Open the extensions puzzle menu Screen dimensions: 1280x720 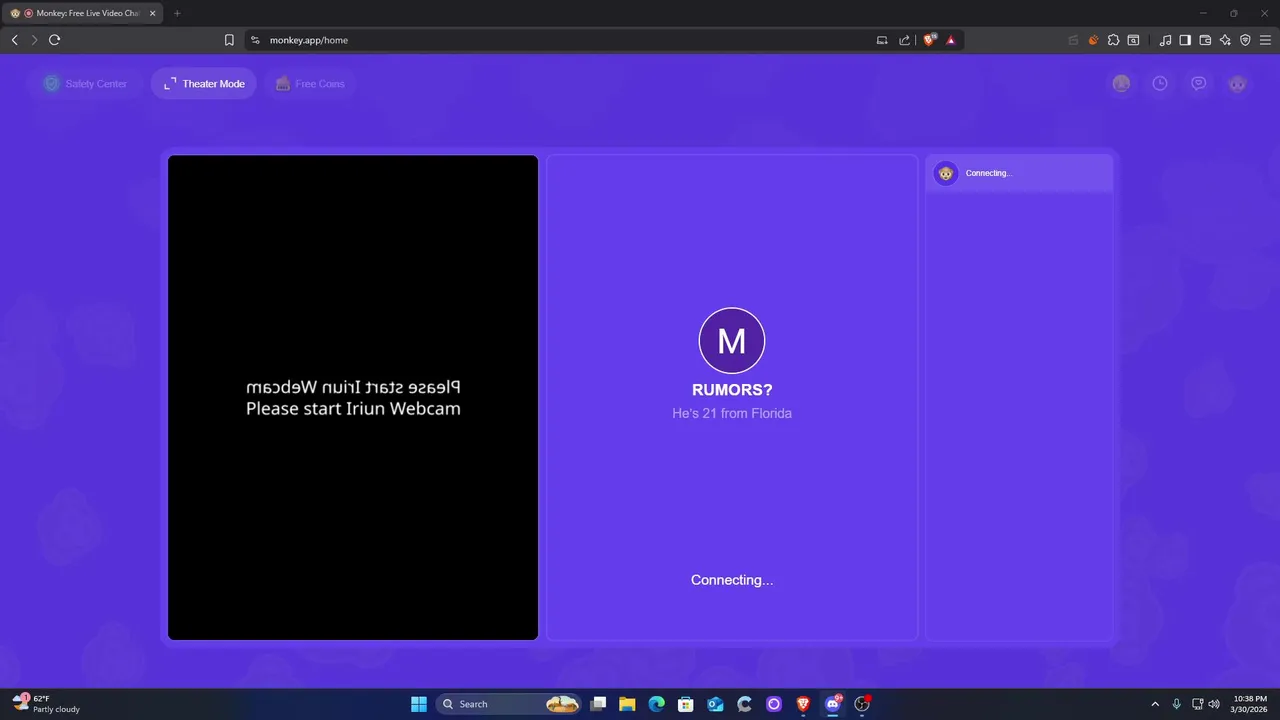[1113, 40]
